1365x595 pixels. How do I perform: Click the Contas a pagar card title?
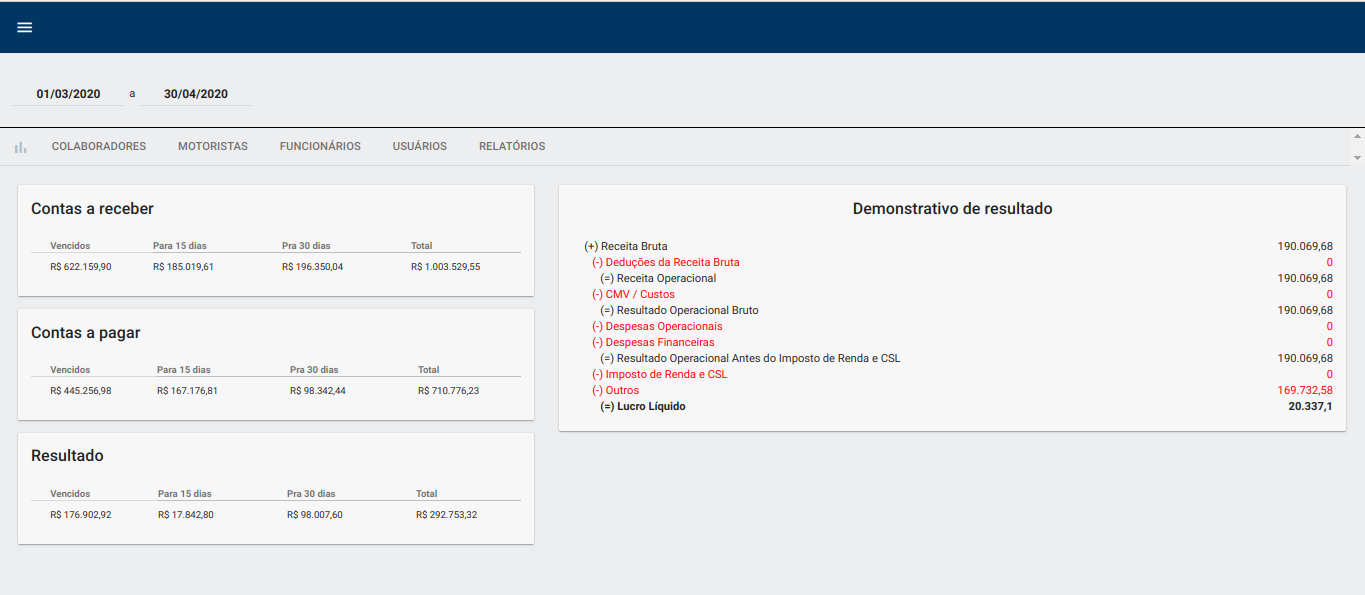pos(86,333)
